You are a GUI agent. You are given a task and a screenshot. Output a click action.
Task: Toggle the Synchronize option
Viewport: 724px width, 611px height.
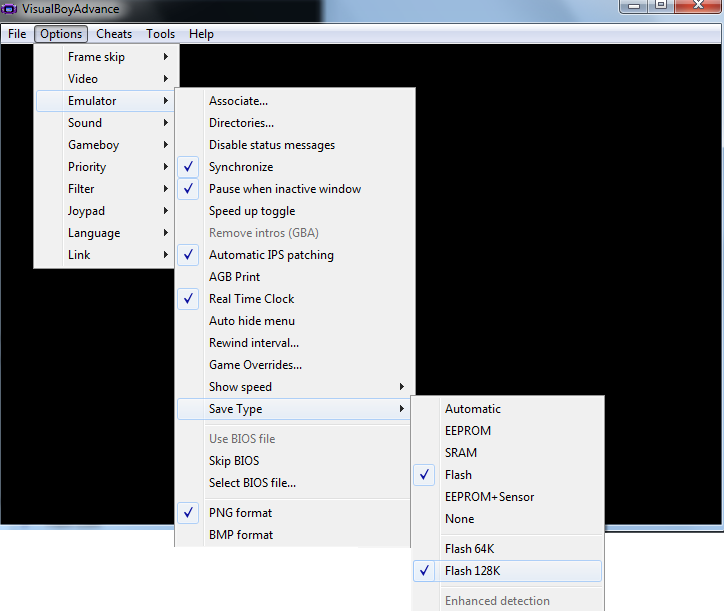pyautogui.click(x=240, y=167)
